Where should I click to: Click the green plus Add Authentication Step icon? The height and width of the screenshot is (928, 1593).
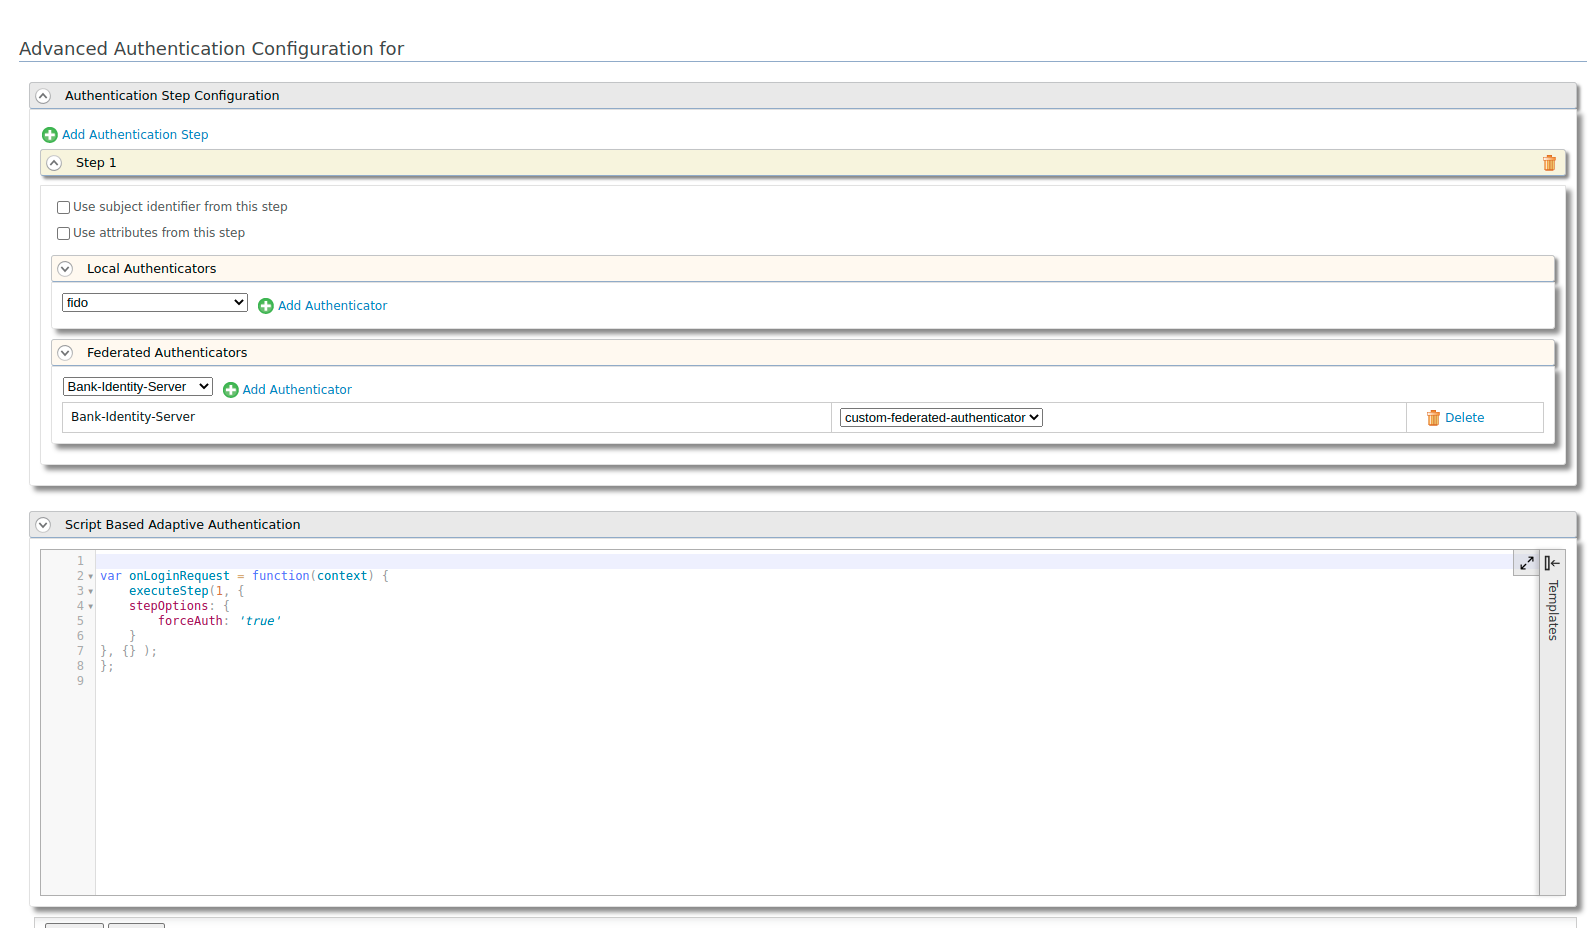pyautogui.click(x=50, y=135)
